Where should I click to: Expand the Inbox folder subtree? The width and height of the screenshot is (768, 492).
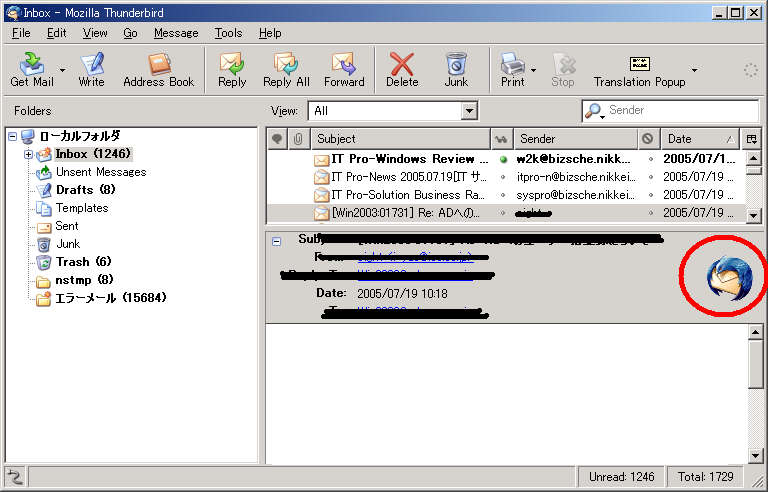point(28,154)
